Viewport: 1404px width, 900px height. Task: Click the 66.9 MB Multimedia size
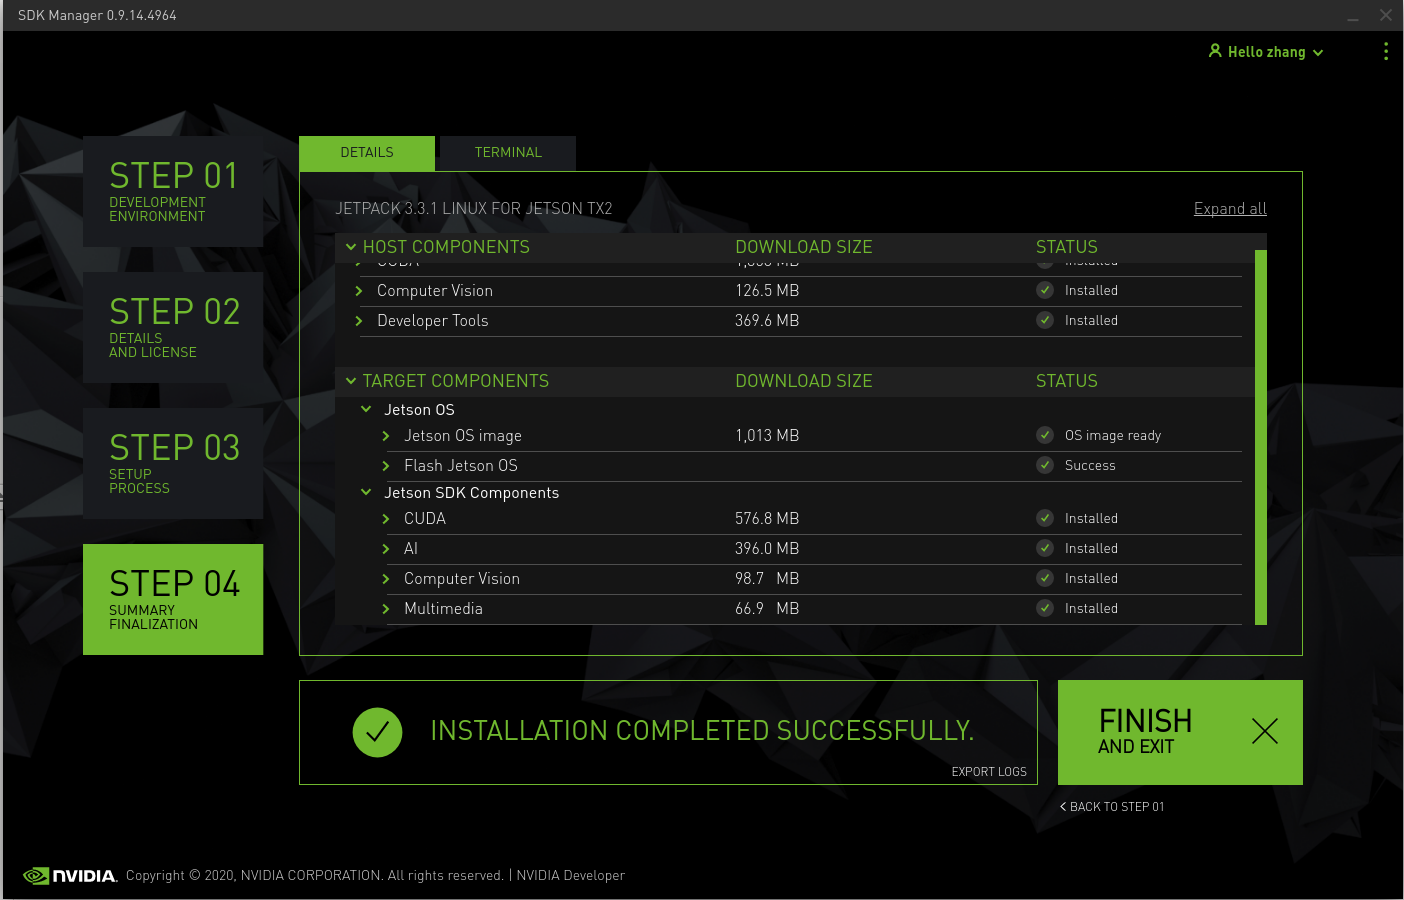[767, 609]
